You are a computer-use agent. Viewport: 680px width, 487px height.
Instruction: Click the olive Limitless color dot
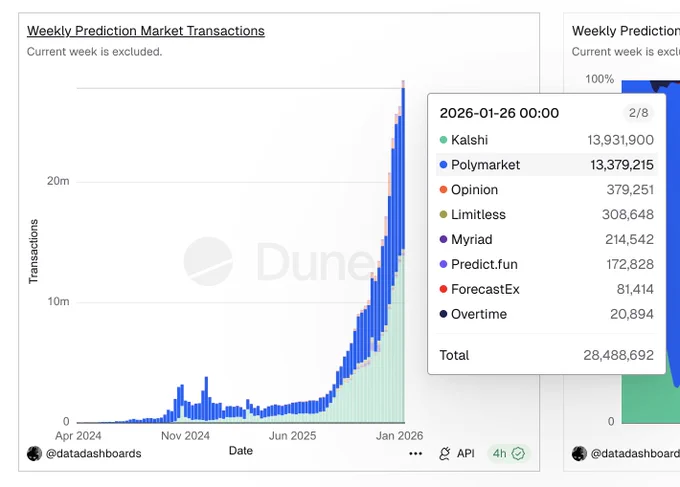click(443, 214)
